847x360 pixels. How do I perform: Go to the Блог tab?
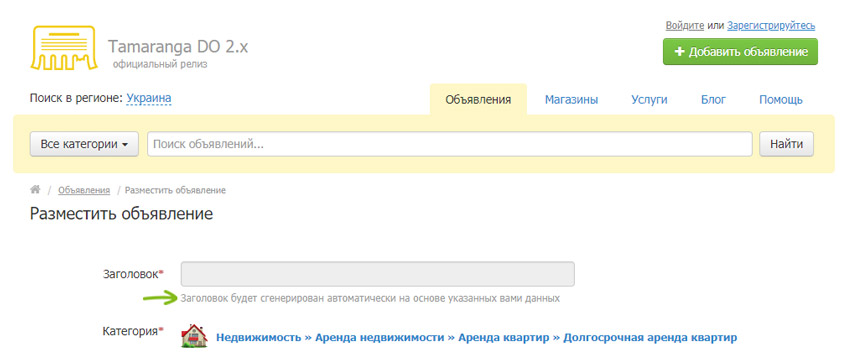click(x=714, y=100)
